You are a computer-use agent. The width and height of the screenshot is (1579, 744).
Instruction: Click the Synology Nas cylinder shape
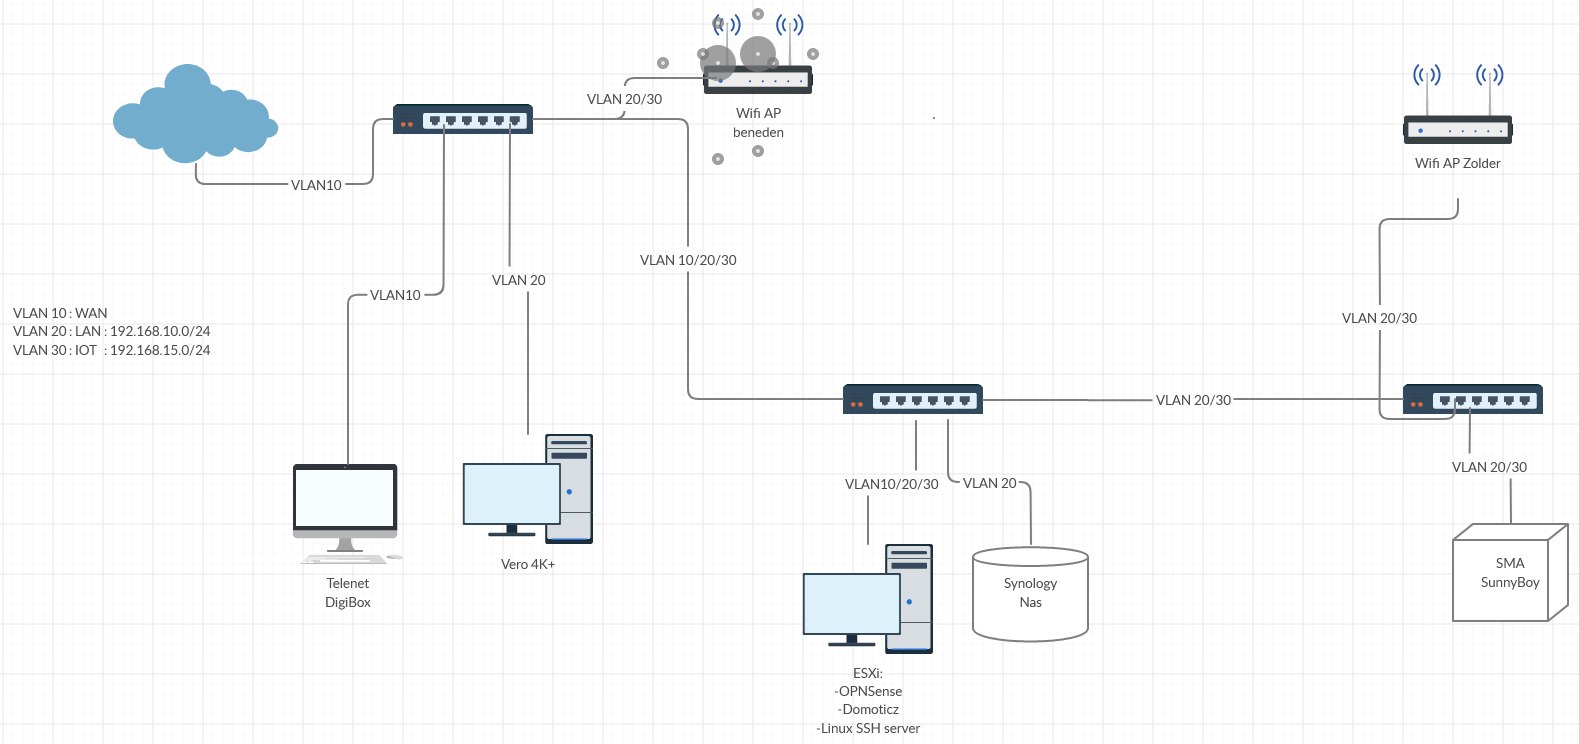coord(1030,593)
